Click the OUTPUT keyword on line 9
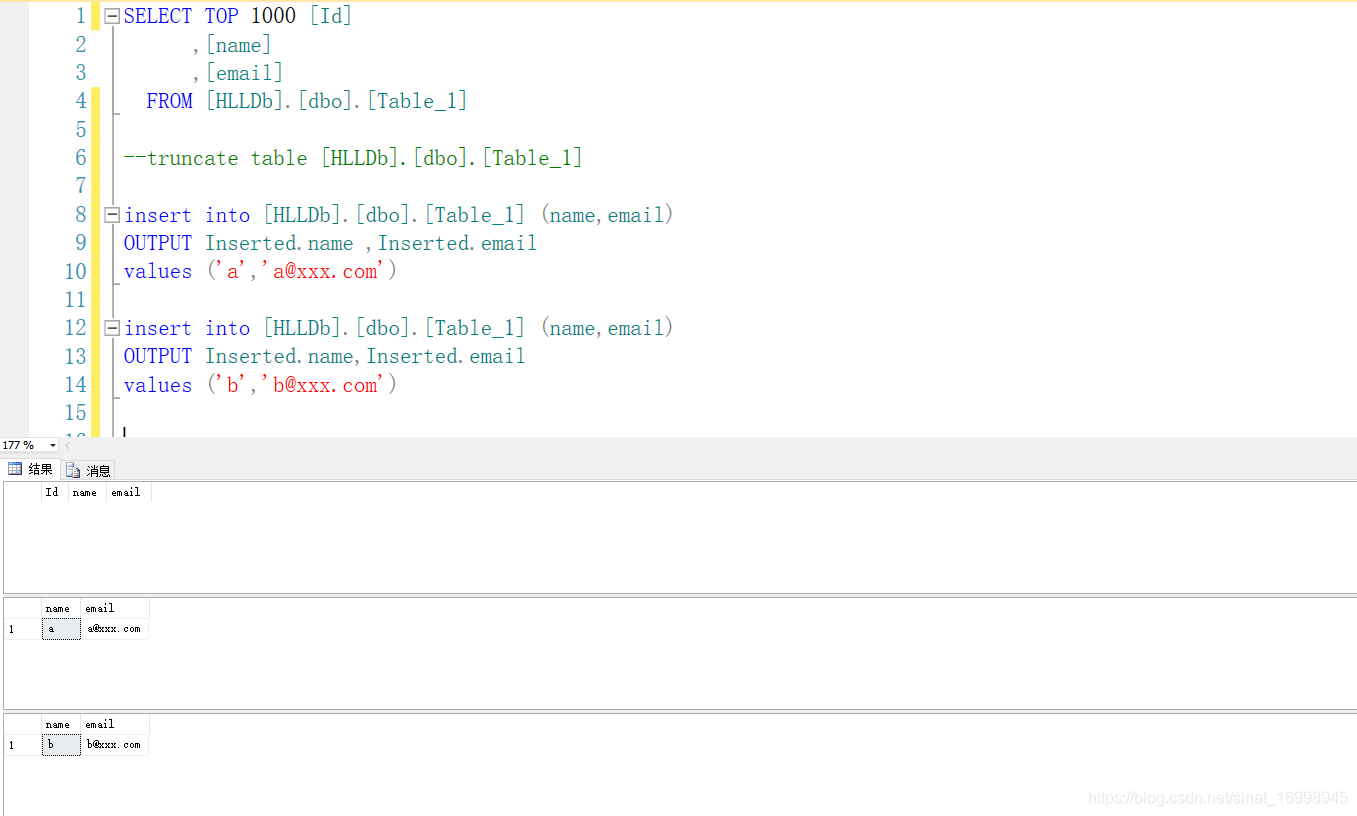1357x816 pixels. point(158,243)
